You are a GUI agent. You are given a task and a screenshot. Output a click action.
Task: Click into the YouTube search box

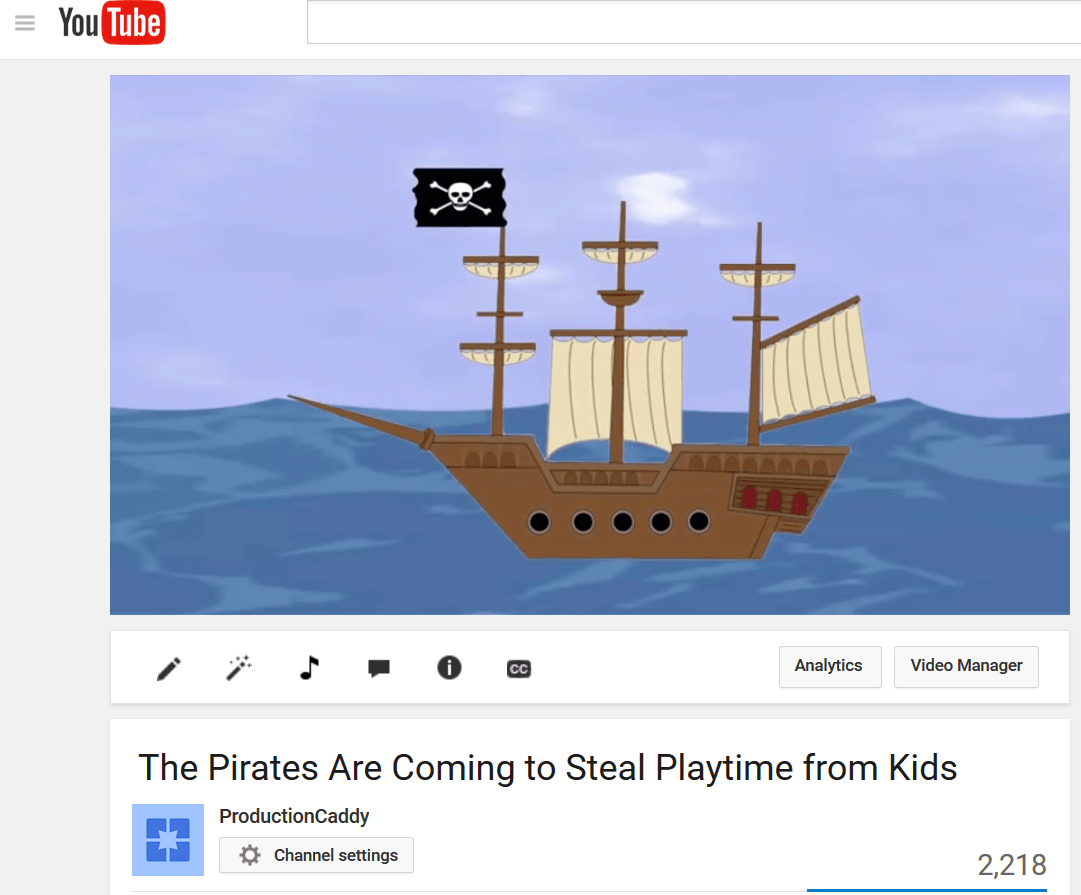690,23
